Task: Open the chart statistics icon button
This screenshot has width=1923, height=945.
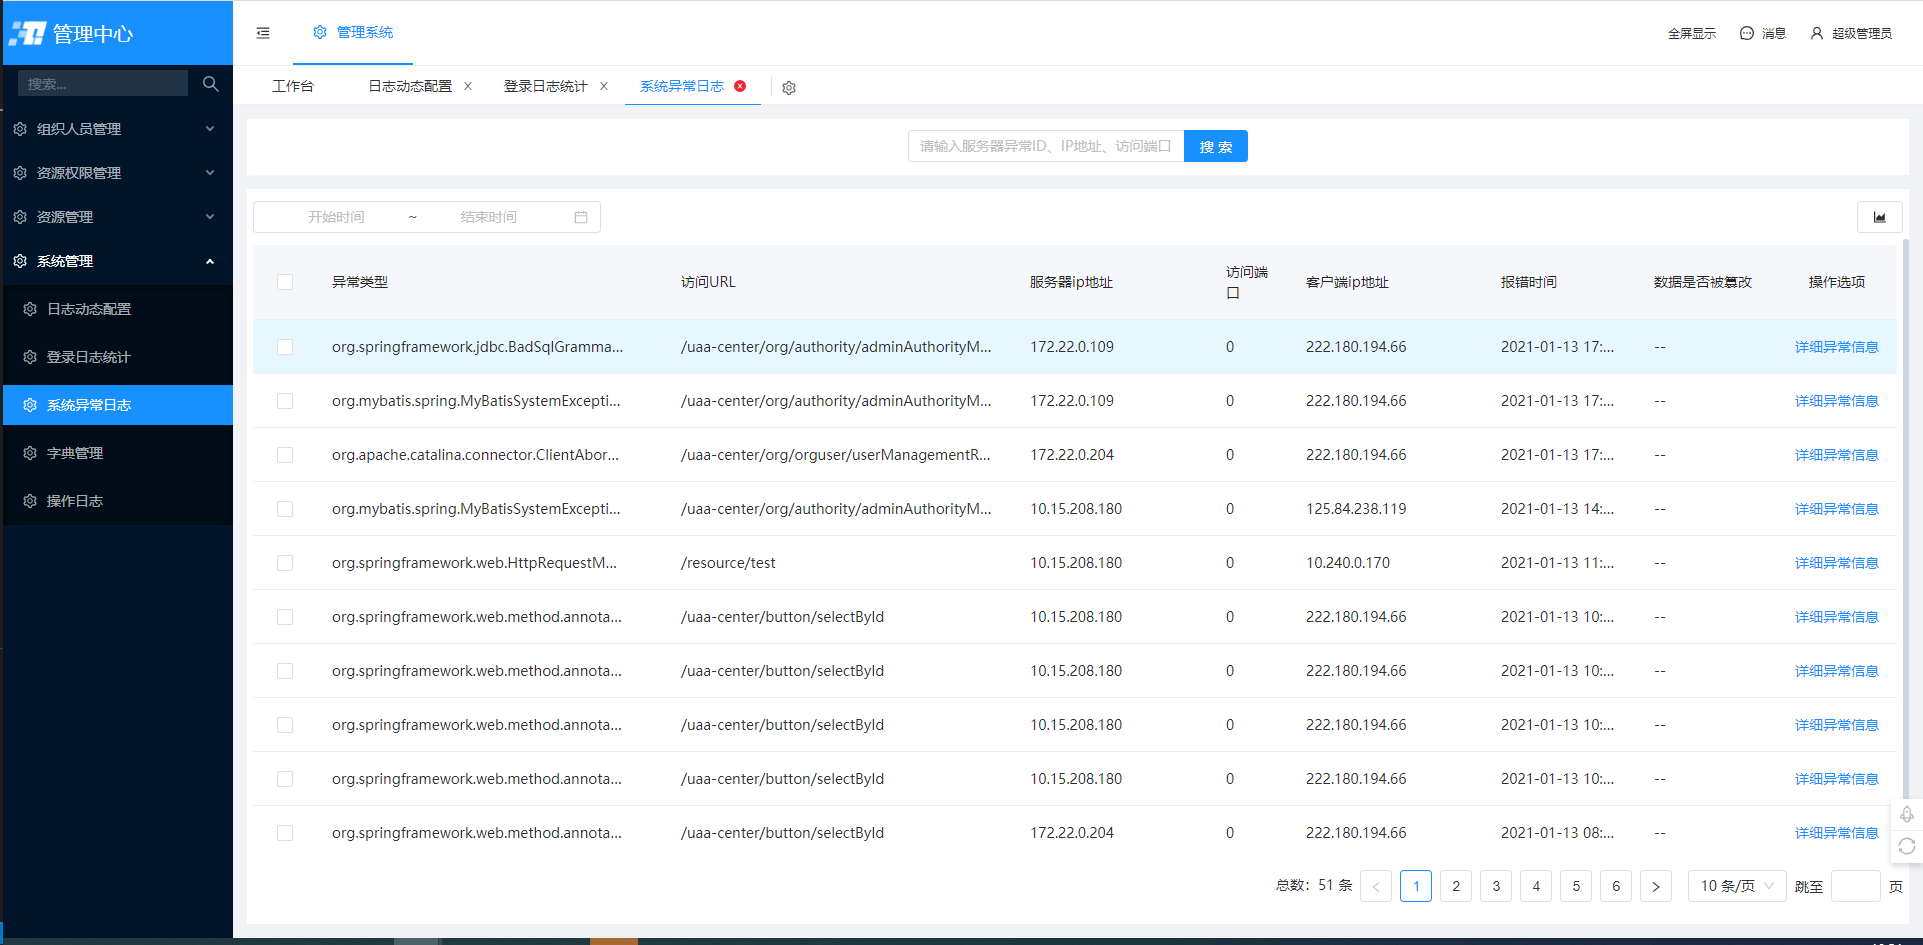Action: click(1880, 217)
